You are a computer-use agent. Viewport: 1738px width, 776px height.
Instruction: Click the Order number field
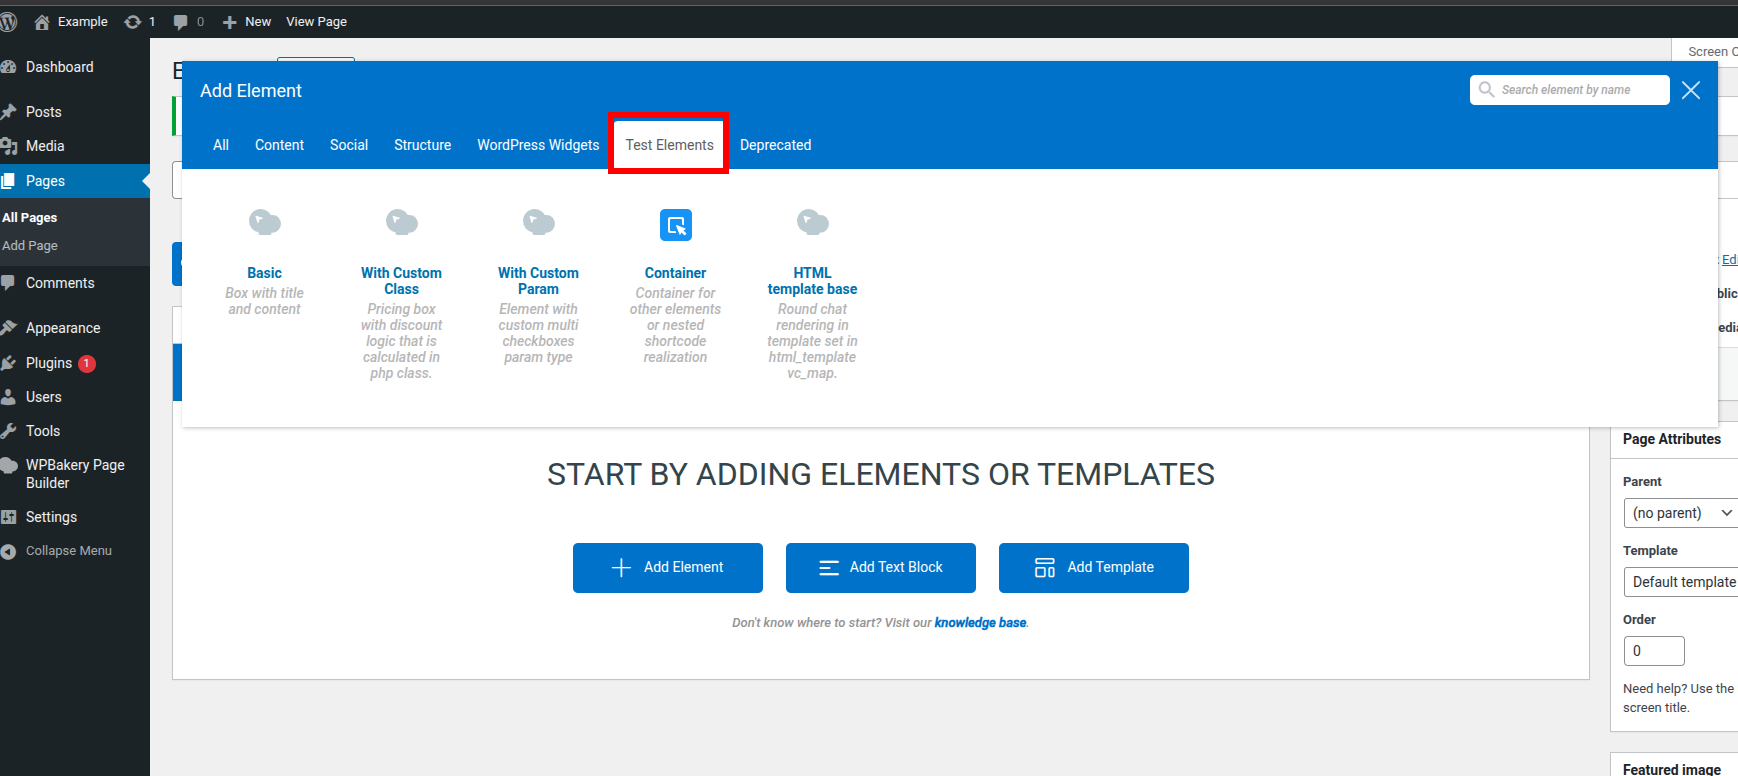(1654, 651)
